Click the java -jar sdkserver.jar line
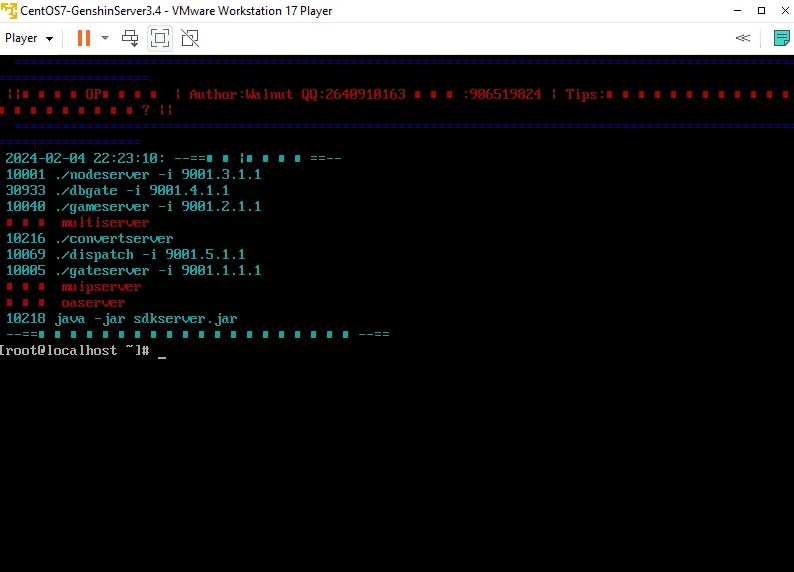 point(122,319)
